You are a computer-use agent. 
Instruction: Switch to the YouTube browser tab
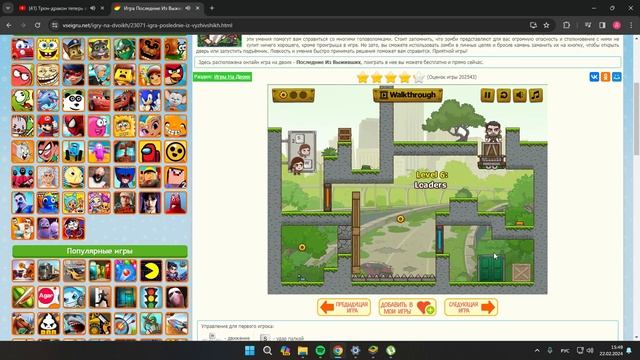61,8
